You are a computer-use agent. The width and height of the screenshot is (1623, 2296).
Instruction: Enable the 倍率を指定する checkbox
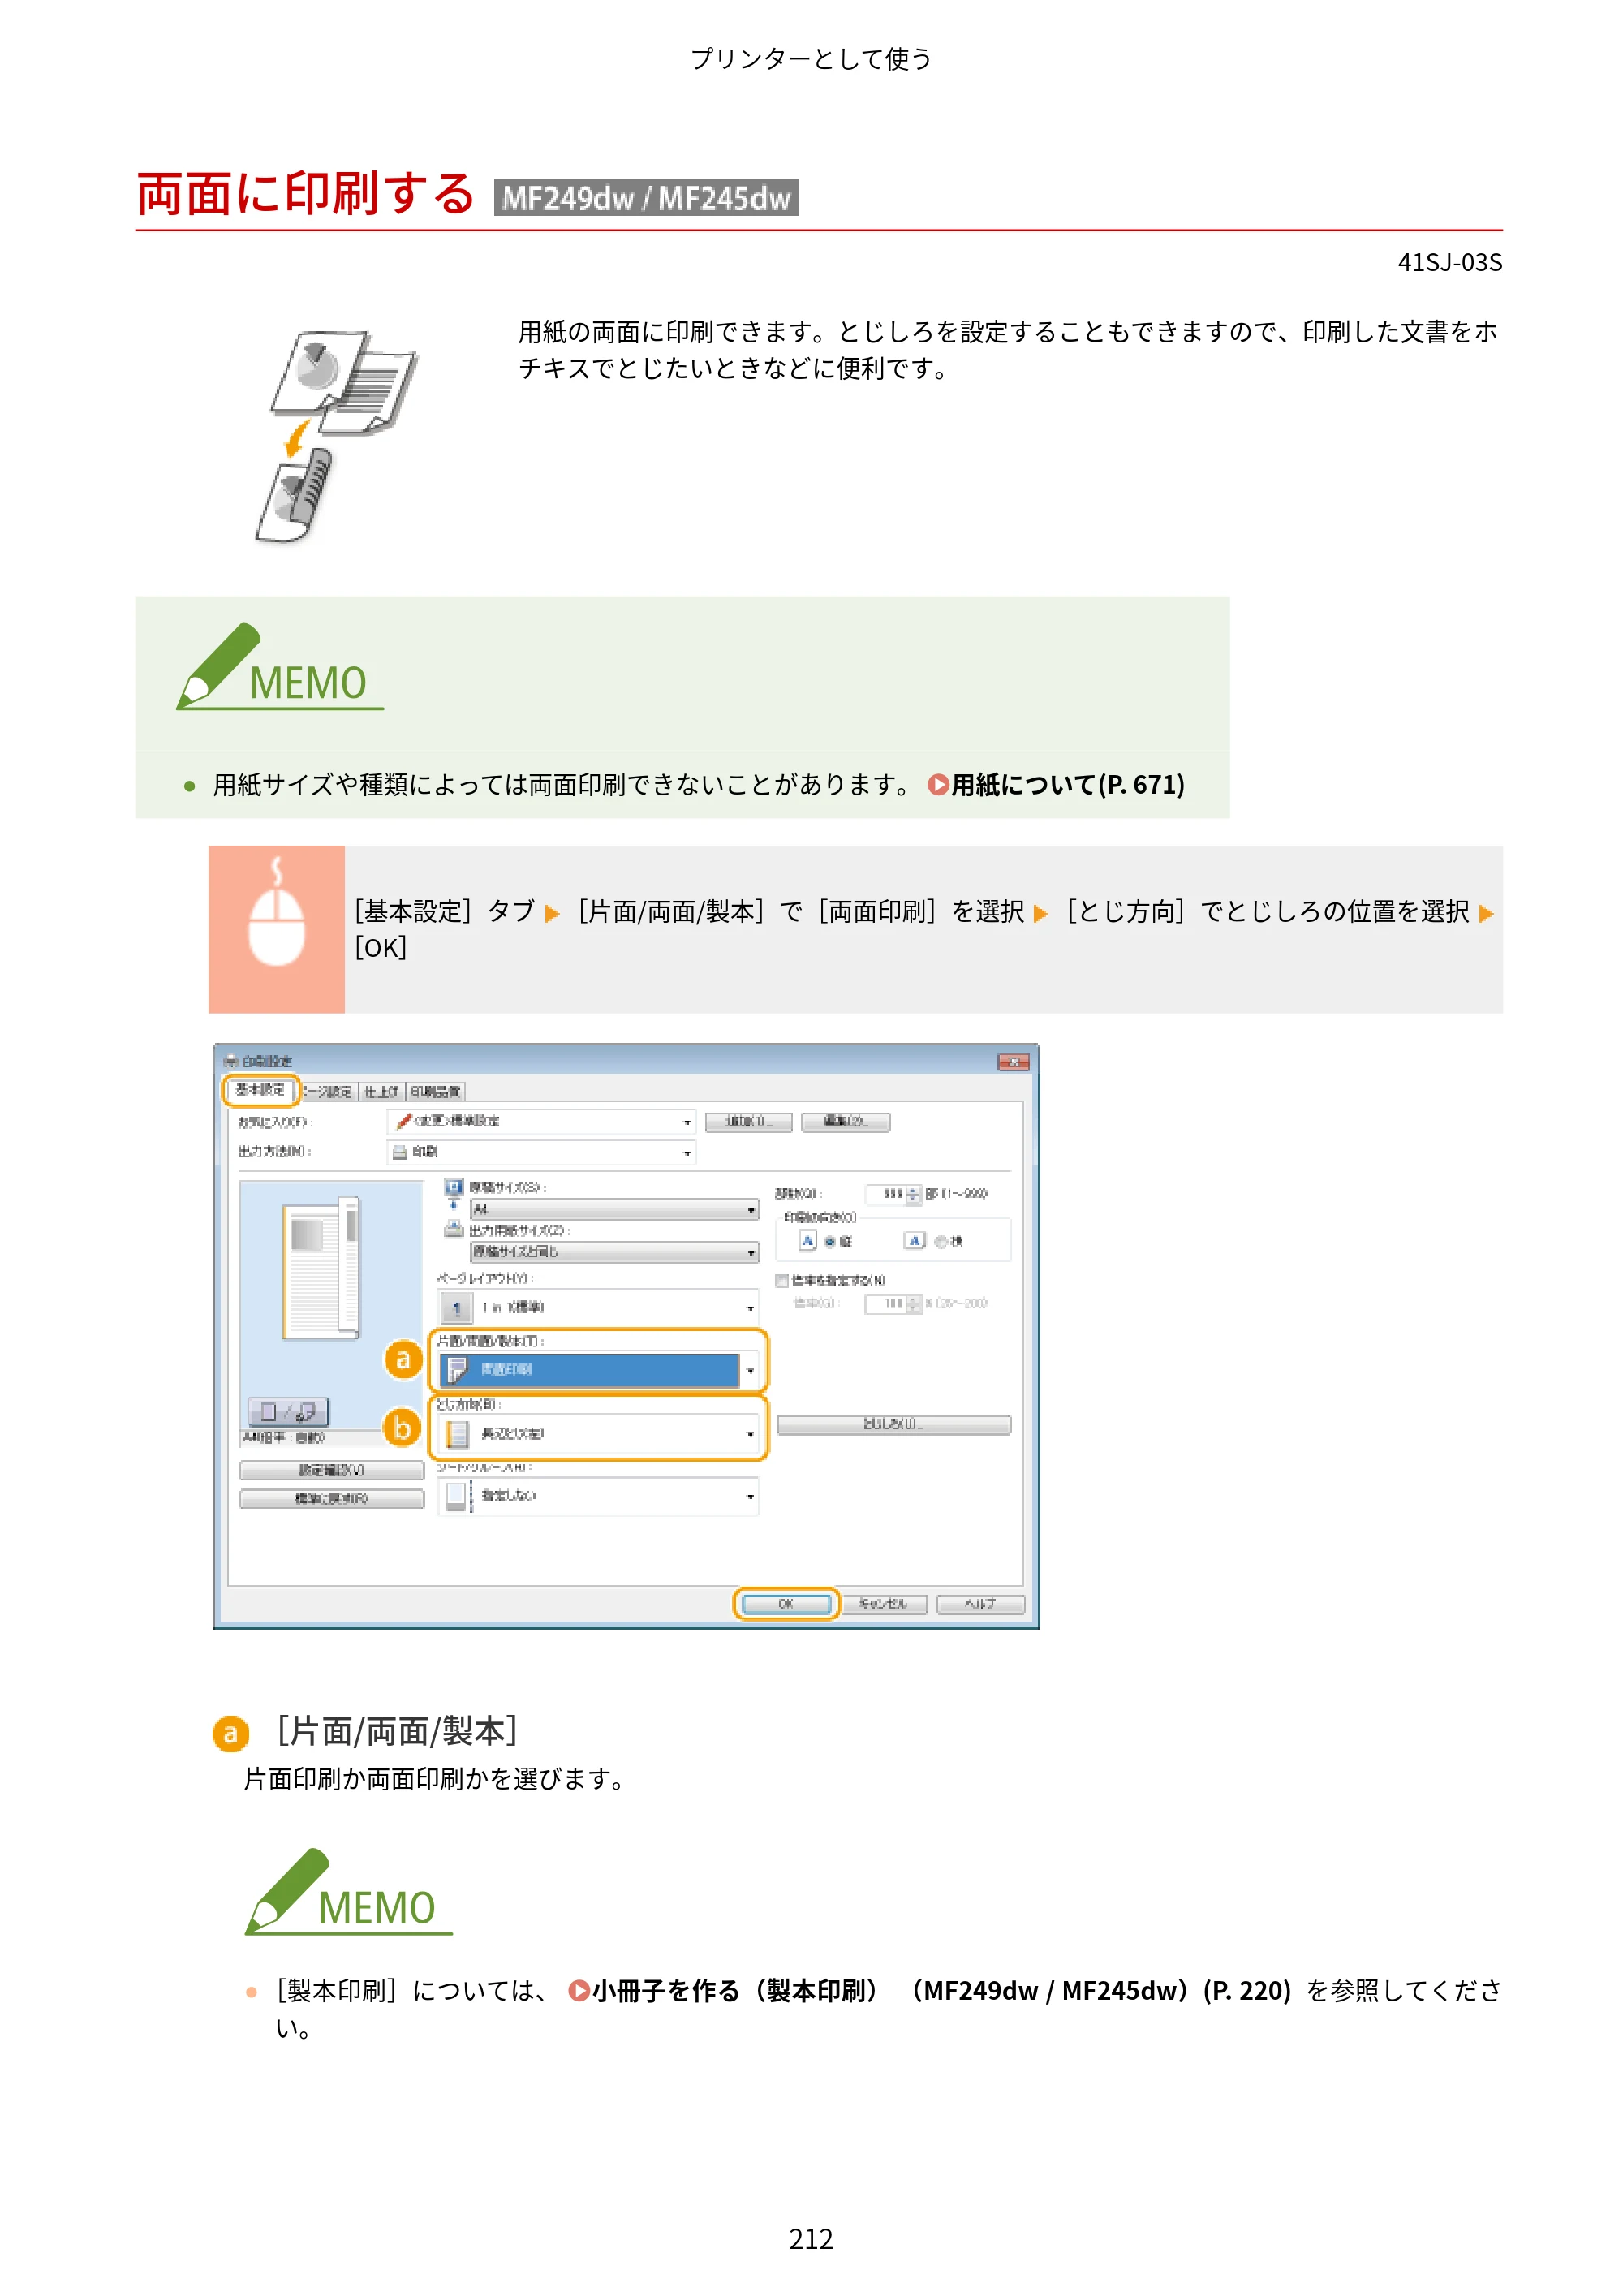(x=782, y=1280)
